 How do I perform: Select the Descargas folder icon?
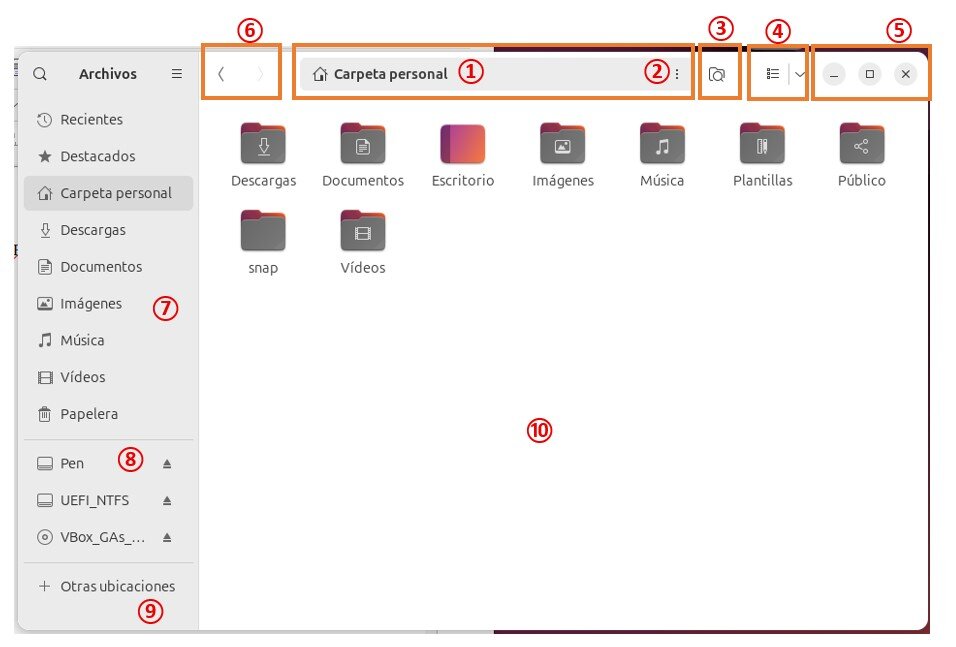(263, 144)
